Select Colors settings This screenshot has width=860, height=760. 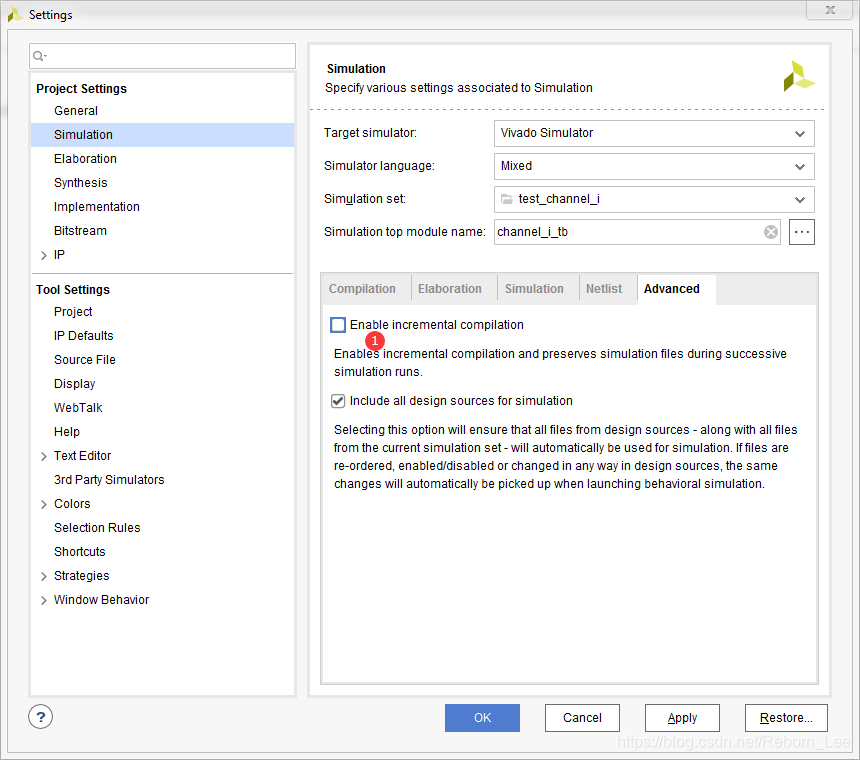point(72,504)
